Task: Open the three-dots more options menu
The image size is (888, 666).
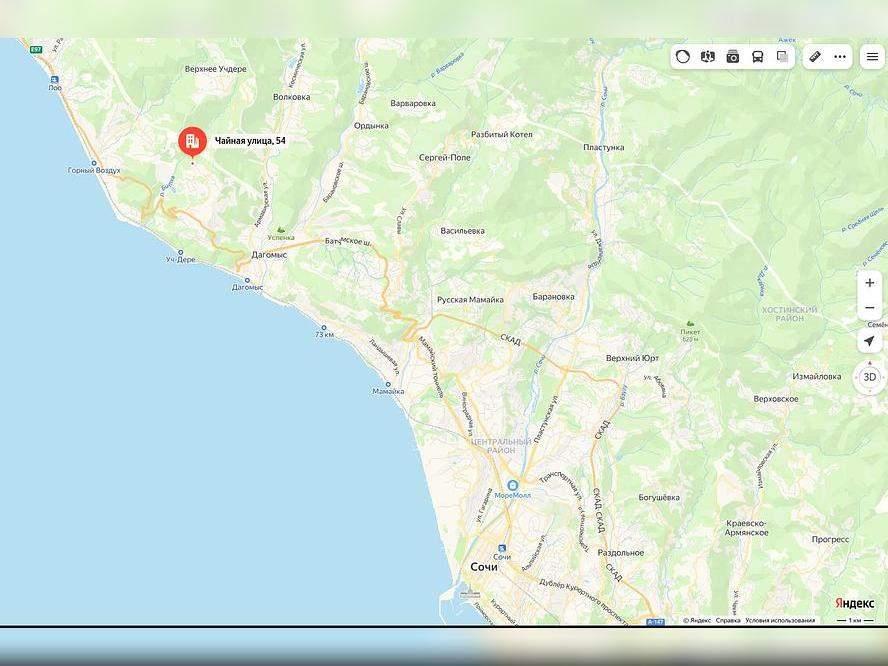Action: tap(840, 57)
